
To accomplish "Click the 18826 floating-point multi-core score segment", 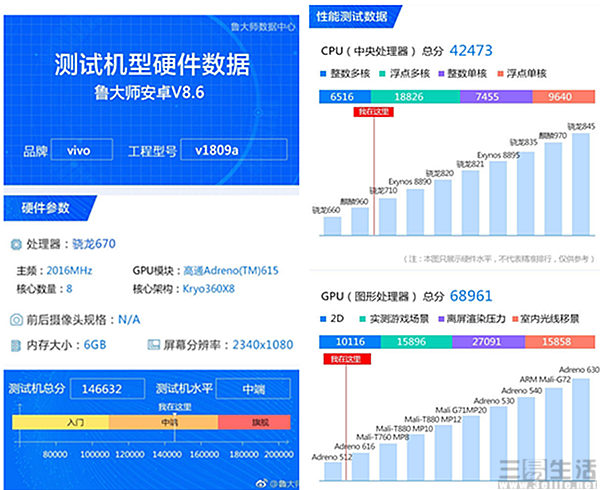I will point(408,95).
